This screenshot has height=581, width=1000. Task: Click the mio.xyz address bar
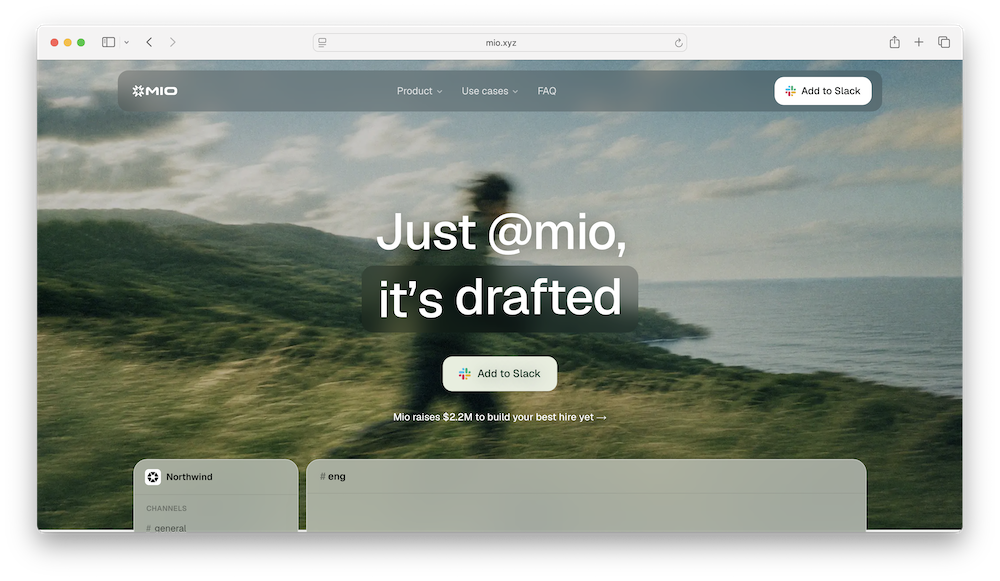tap(500, 43)
